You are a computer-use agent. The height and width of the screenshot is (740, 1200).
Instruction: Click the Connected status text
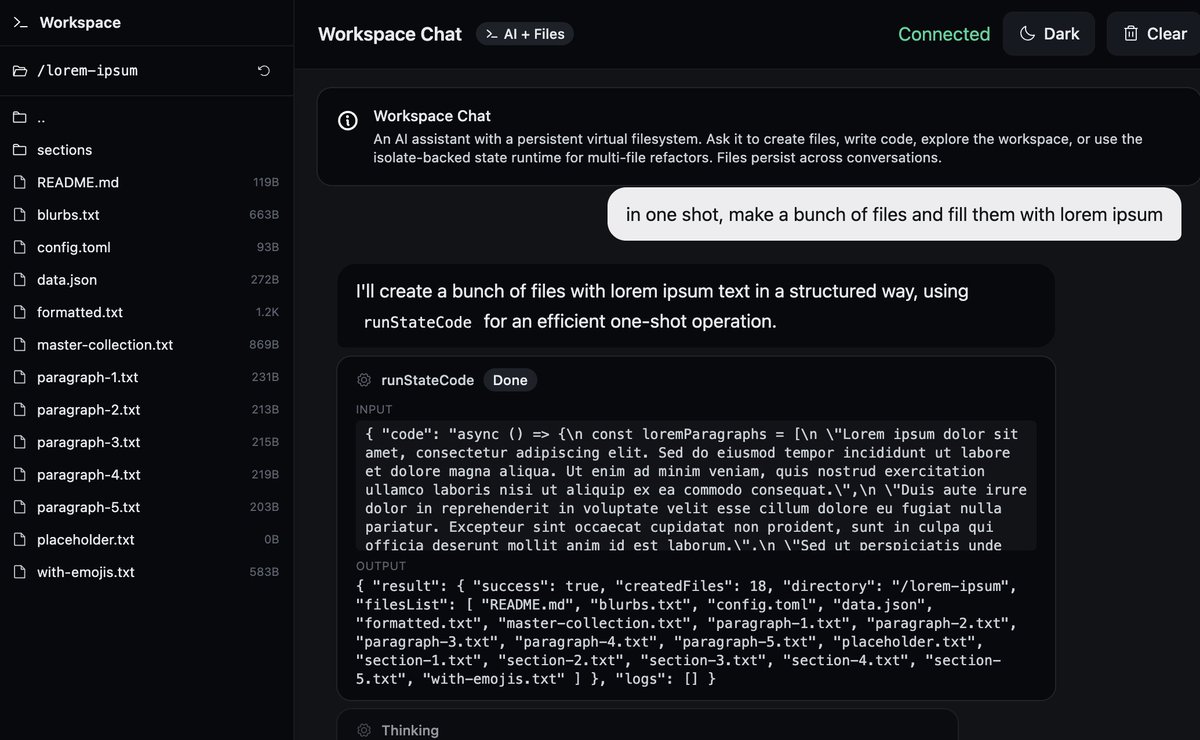click(x=944, y=34)
